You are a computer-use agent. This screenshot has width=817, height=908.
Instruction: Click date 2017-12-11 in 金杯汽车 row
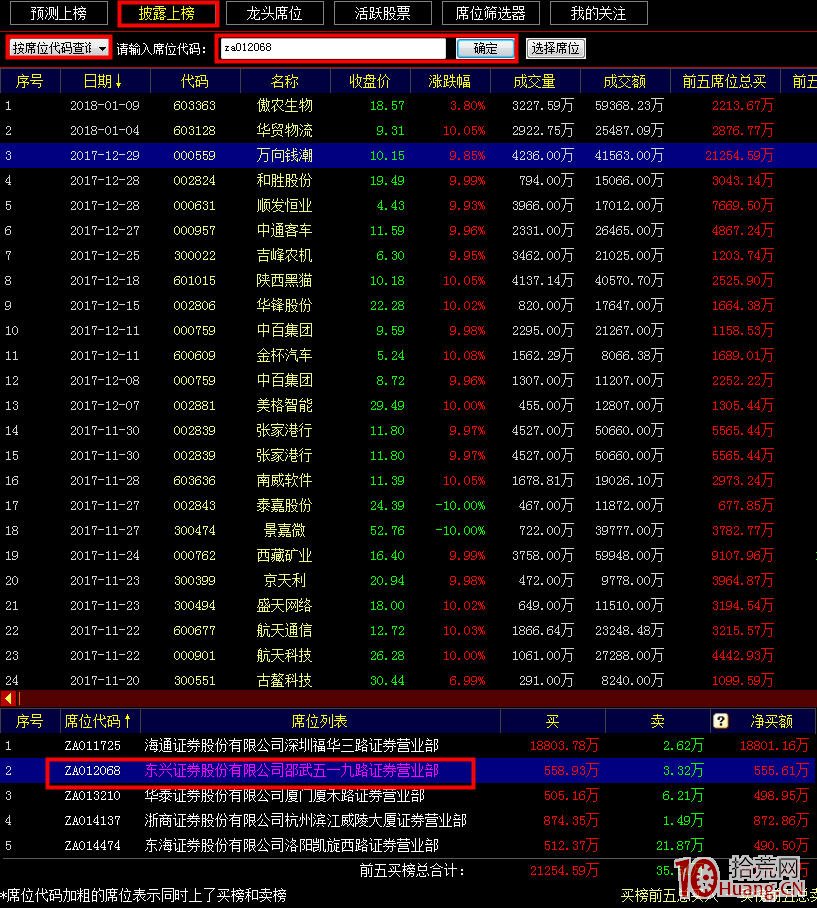[105, 356]
